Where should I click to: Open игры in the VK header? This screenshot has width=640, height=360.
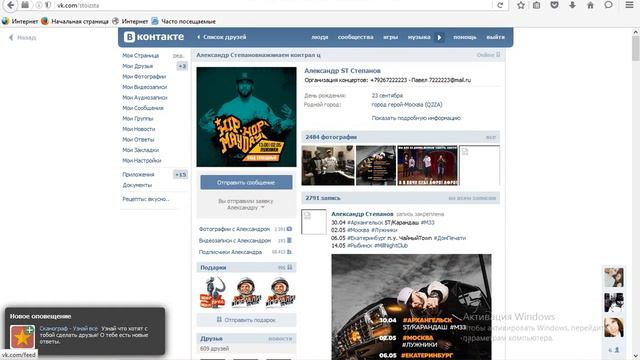(391, 37)
